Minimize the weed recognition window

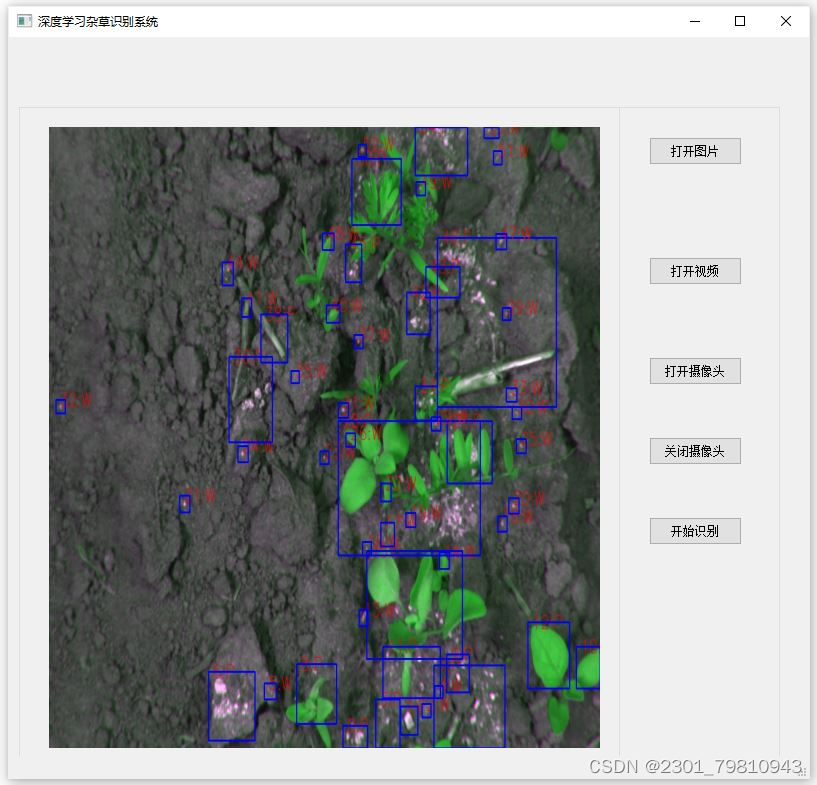coord(695,21)
